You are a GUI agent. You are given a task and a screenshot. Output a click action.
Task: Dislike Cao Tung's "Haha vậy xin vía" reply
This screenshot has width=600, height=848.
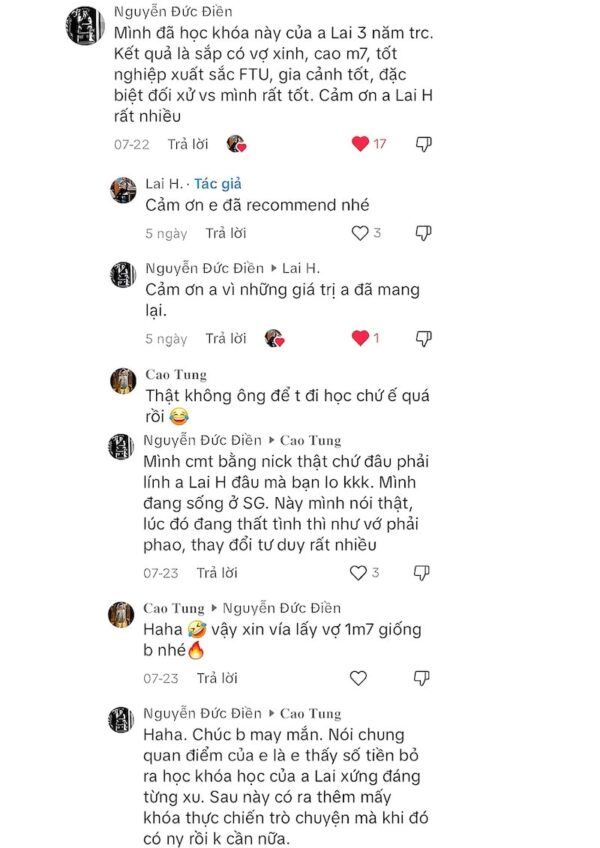click(x=422, y=678)
